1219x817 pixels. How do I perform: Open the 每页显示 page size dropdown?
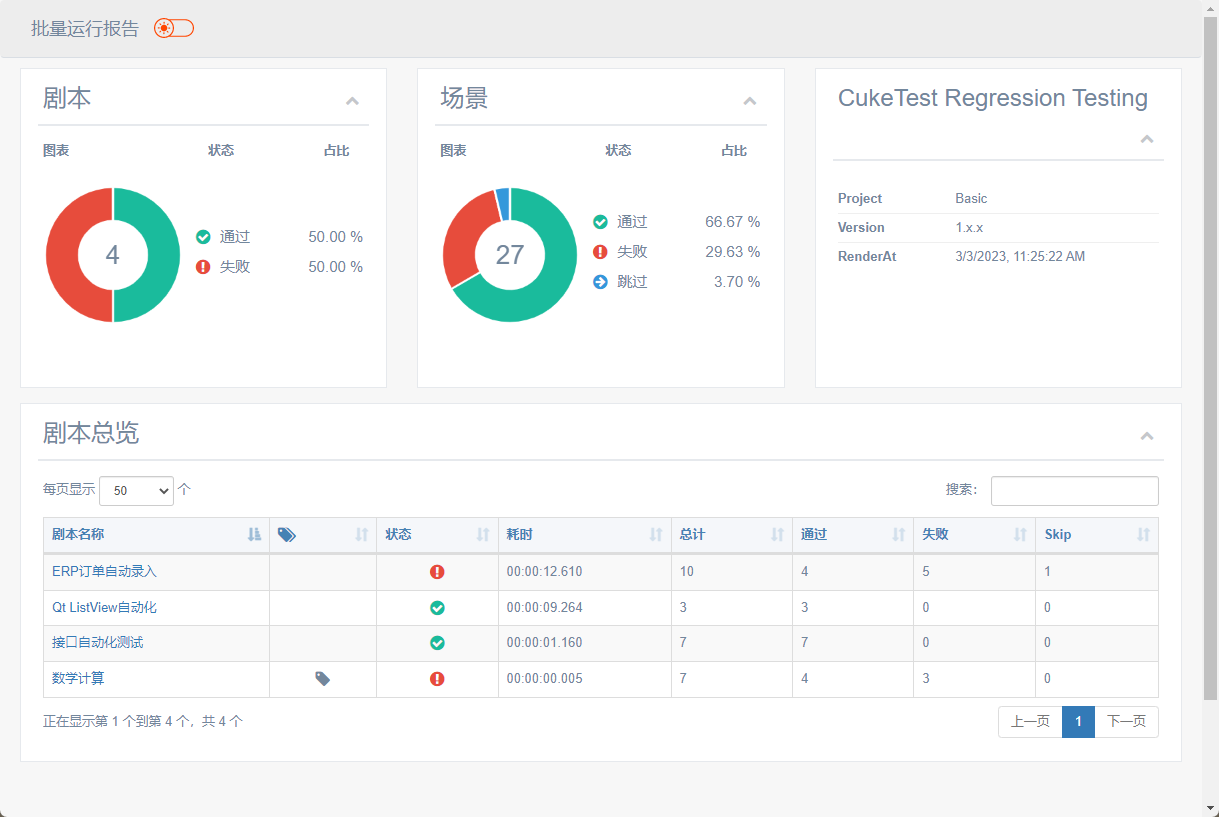tap(136, 491)
